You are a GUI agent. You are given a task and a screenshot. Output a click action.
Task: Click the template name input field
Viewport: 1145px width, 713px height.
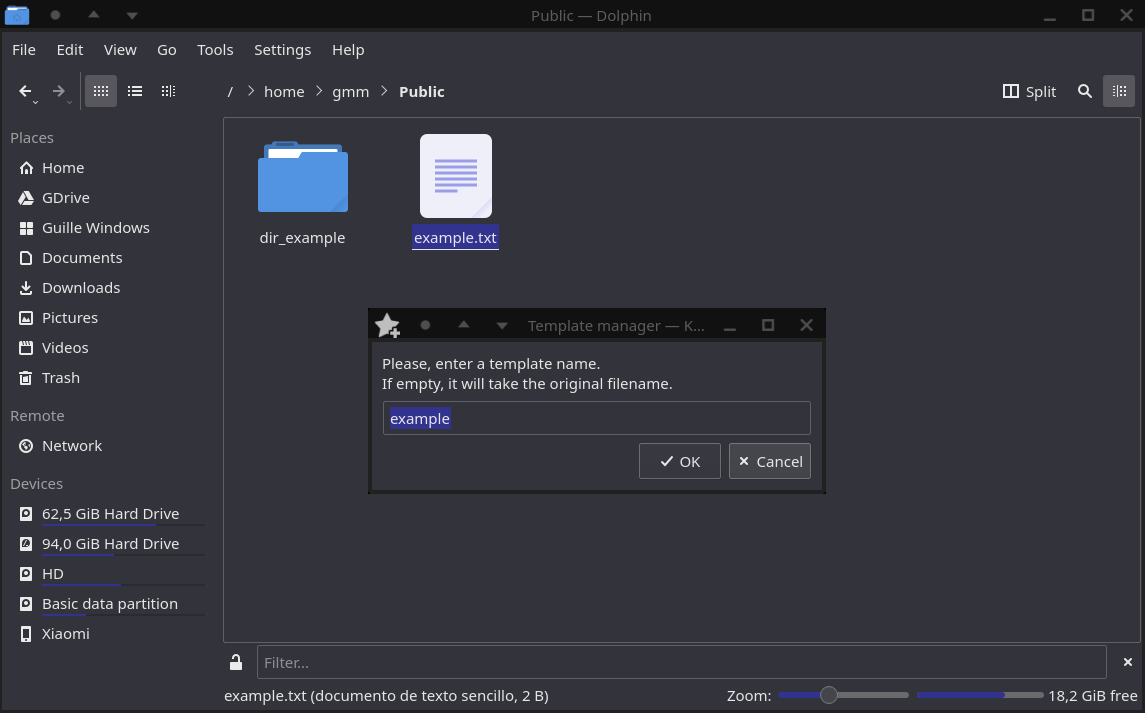click(x=597, y=418)
